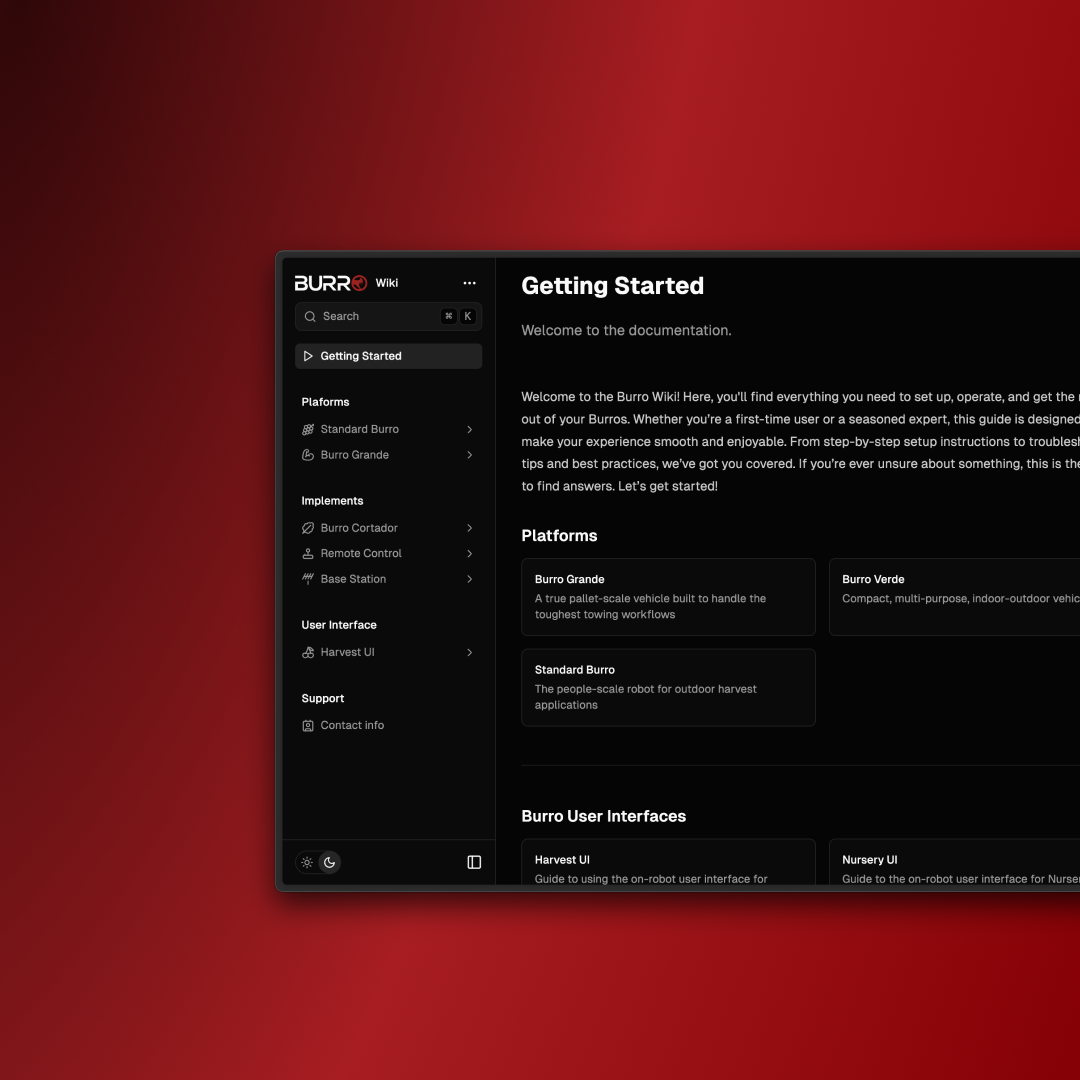Open the Nursery UI interface card

[x=955, y=862]
